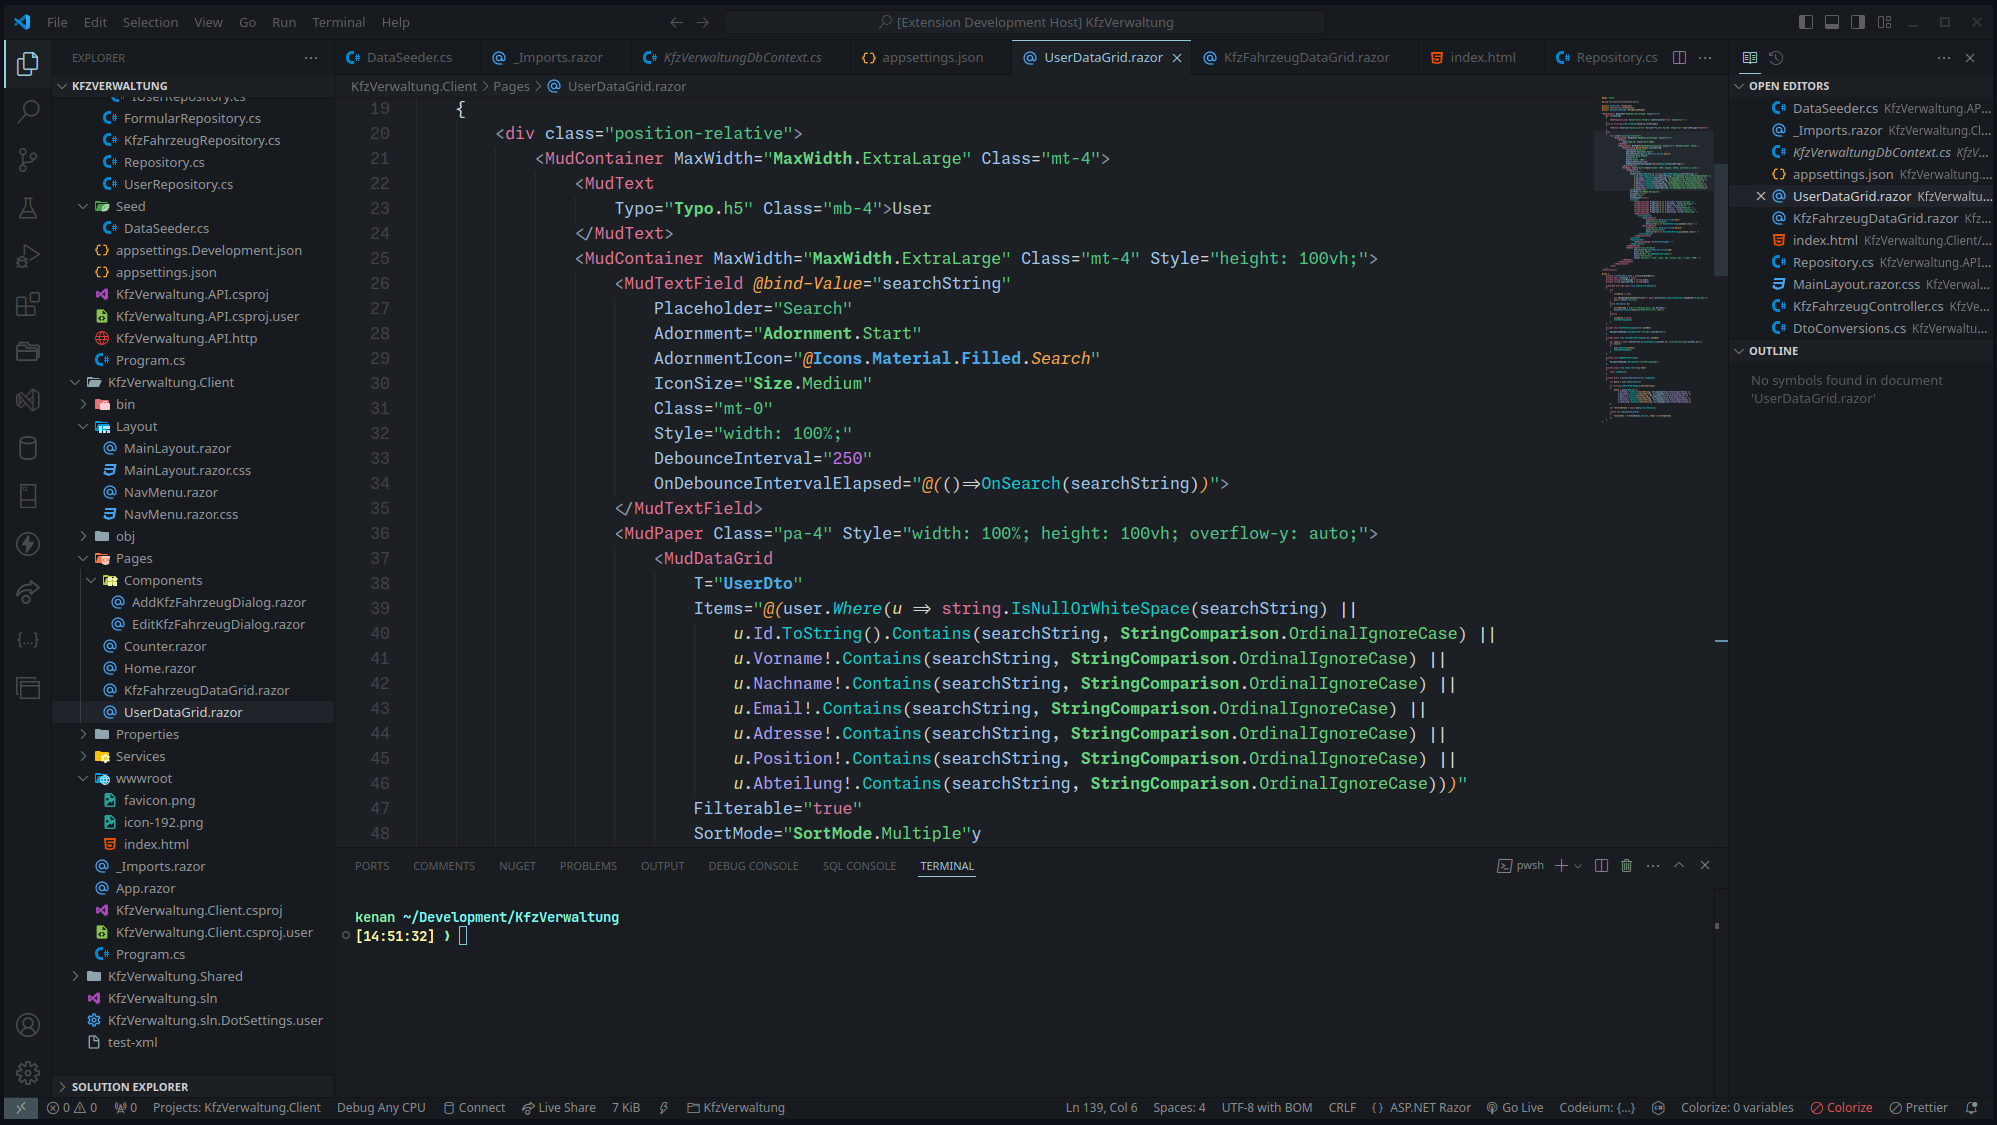Toggle Colorize in status bar
Viewport: 1997px width, 1125px height.
tap(1841, 1108)
